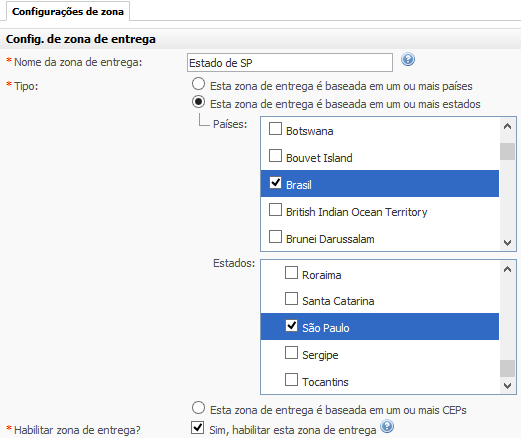Open the Configurações de zona tab
Screen dimensions: 521x444
coord(68,12)
